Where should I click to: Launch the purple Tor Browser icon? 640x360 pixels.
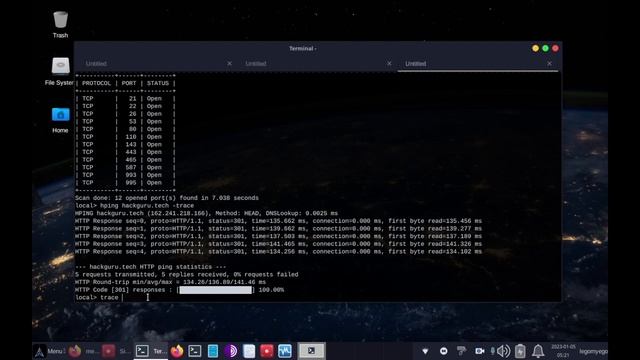point(231,351)
